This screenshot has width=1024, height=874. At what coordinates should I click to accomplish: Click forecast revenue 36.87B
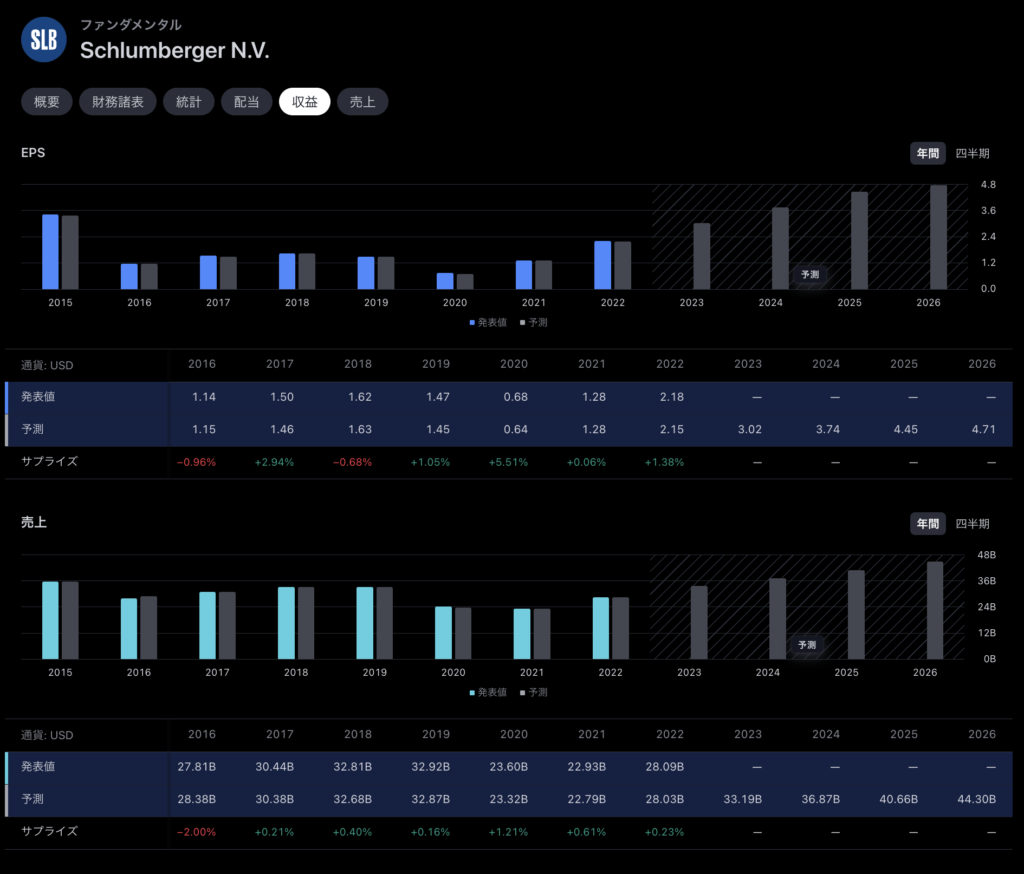tap(820, 800)
